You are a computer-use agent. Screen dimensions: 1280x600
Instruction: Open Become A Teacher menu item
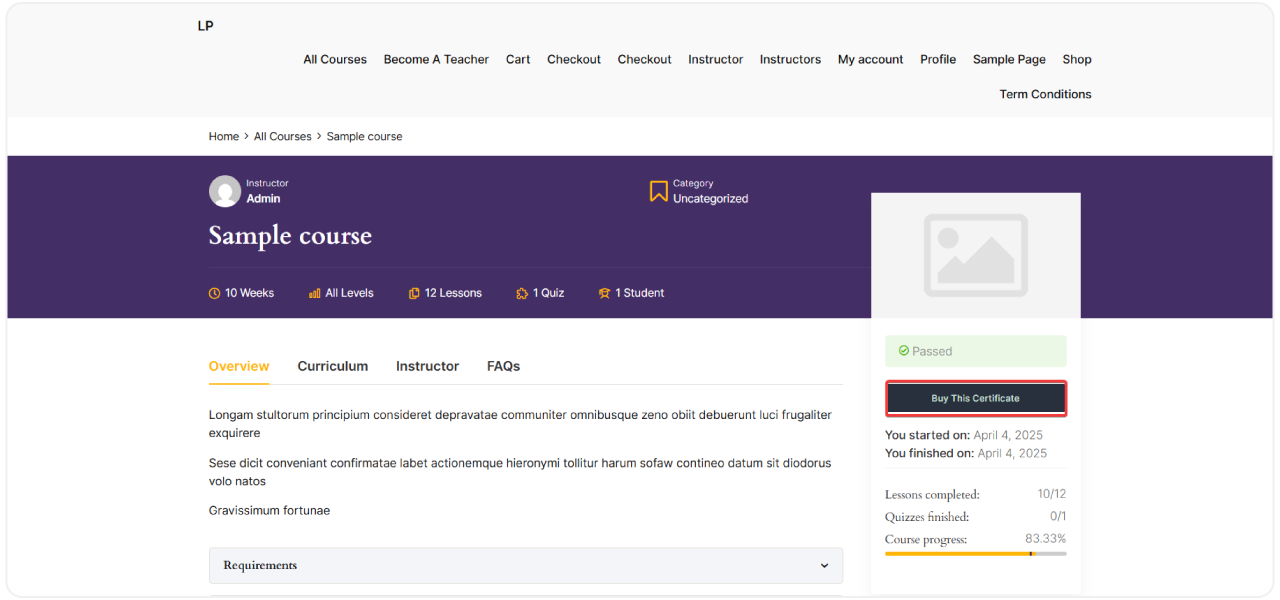(436, 59)
